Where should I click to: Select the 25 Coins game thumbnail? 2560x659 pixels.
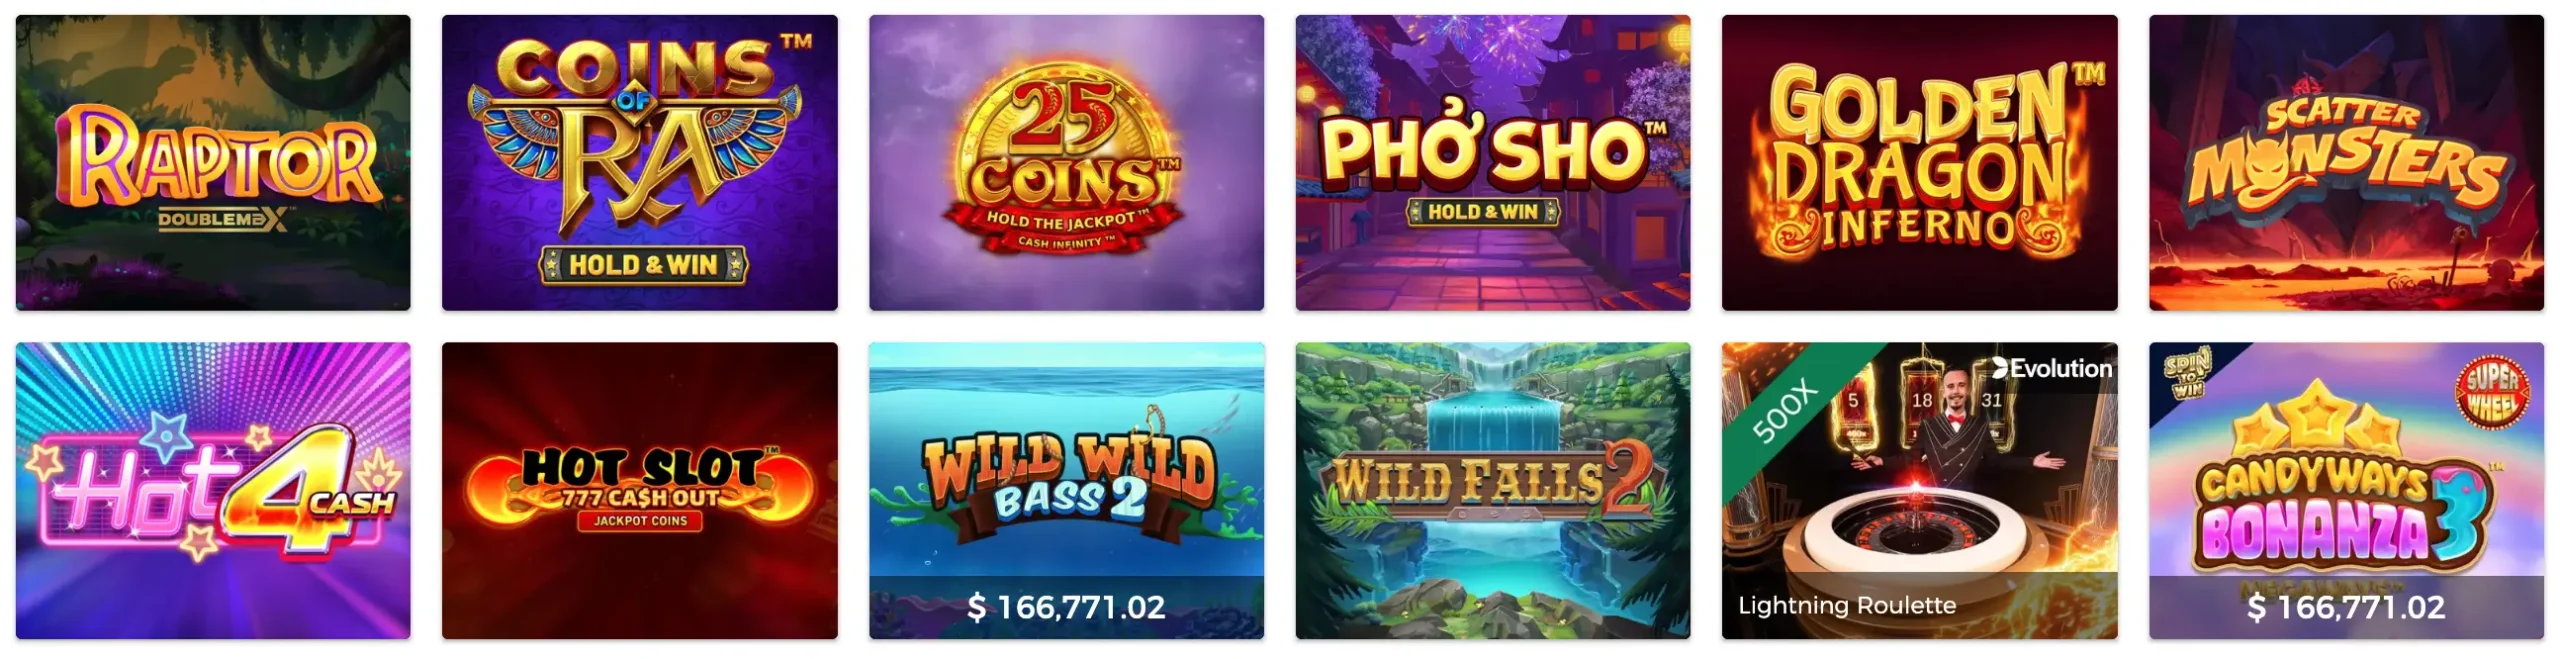coord(1066,162)
